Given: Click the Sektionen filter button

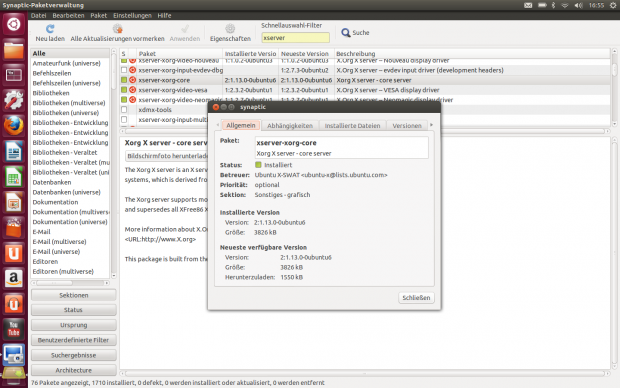Looking at the screenshot, I should tap(74, 295).
